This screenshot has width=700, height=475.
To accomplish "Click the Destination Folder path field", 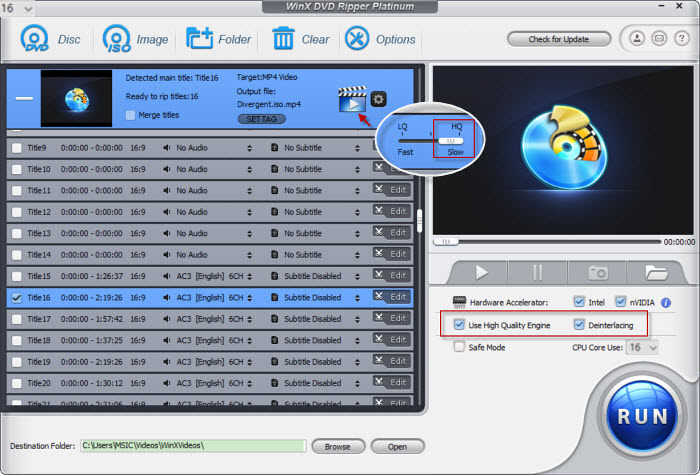I will click(x=193, y=446).
